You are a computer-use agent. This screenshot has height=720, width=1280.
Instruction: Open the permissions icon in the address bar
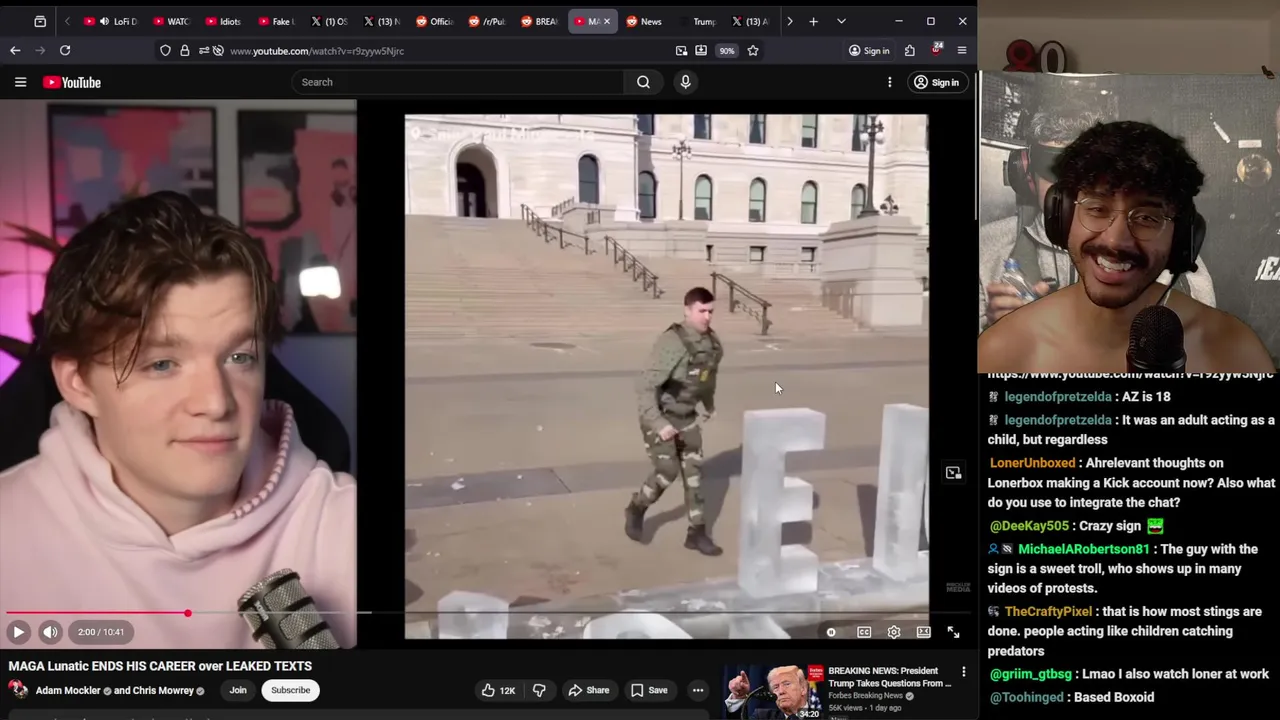pyautogui.click(x=203, y=50)
